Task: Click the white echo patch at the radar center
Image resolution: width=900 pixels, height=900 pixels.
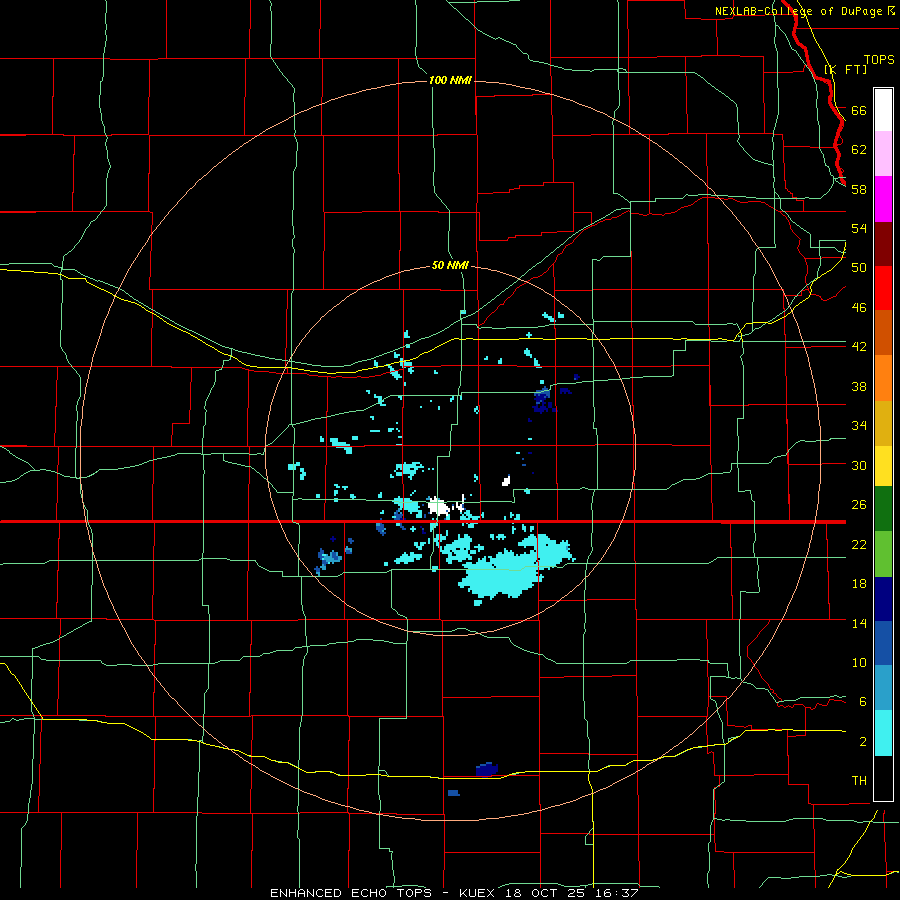Action: pyautogui.click(x=439, y=507)
